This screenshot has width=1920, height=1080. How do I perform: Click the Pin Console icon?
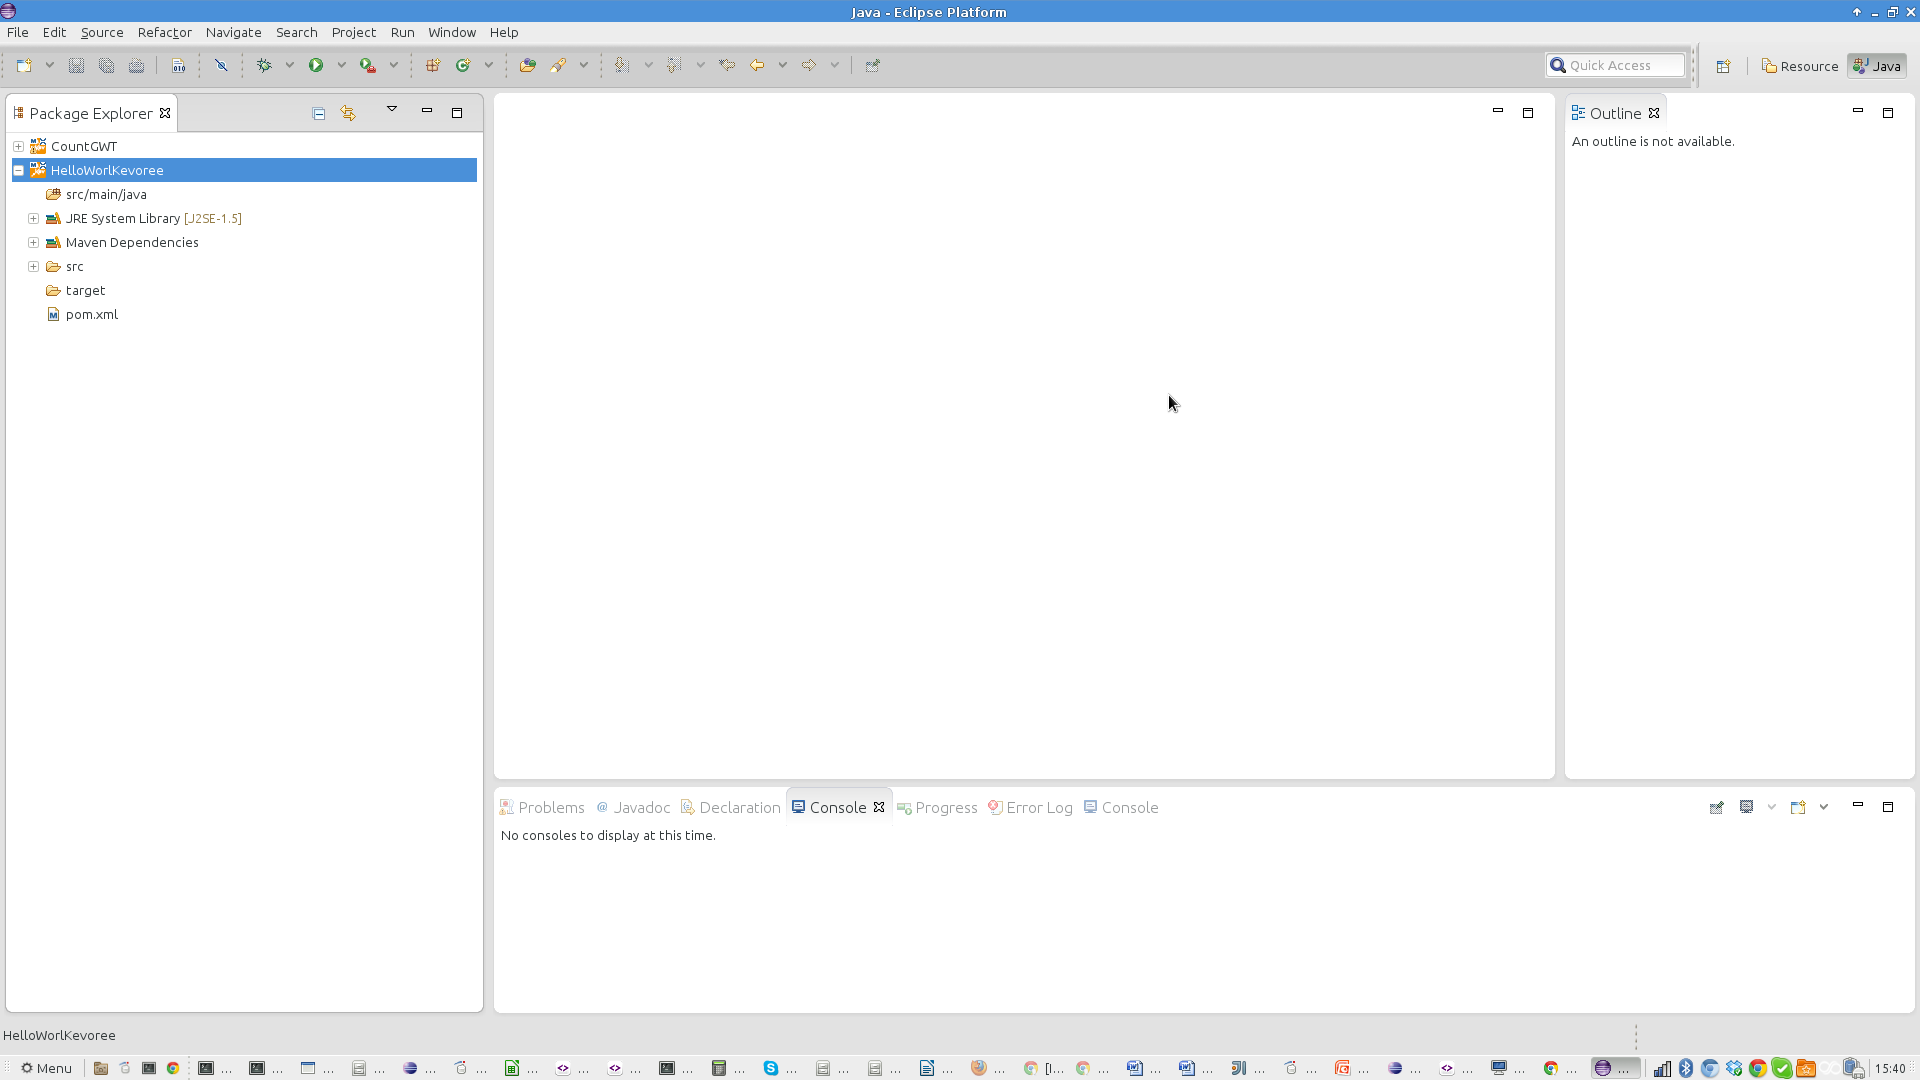(1717, 807)
